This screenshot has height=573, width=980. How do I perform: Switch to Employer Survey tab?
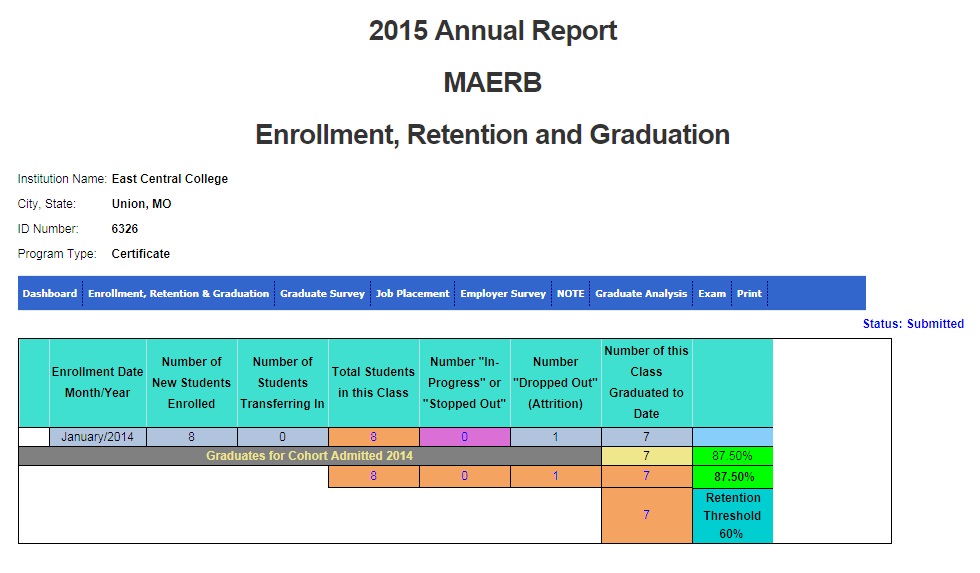pos(503,293)
